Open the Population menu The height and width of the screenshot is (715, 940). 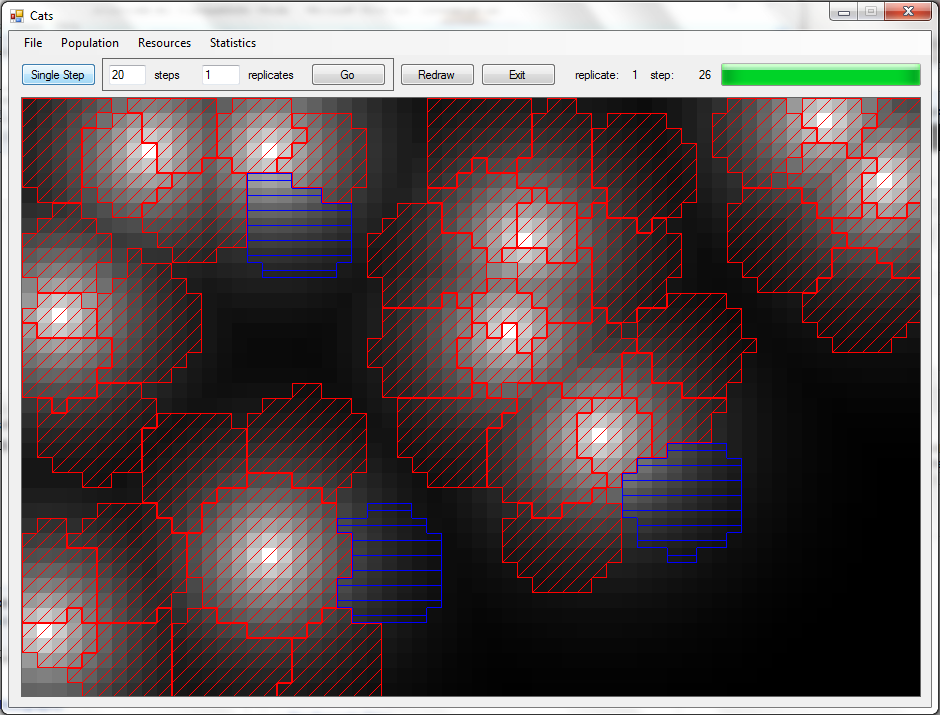coord(90,43)
